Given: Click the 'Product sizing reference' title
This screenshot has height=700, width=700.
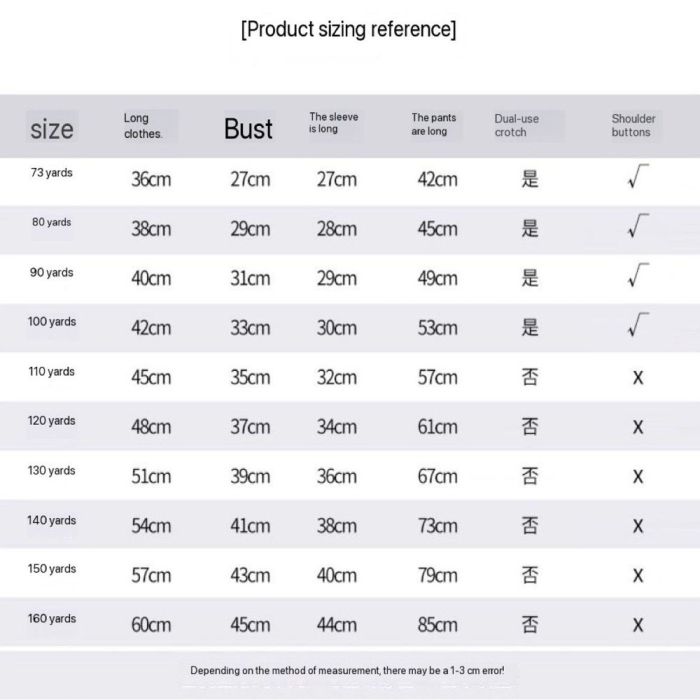Looking at the screenshot, I should coord(349,29).
